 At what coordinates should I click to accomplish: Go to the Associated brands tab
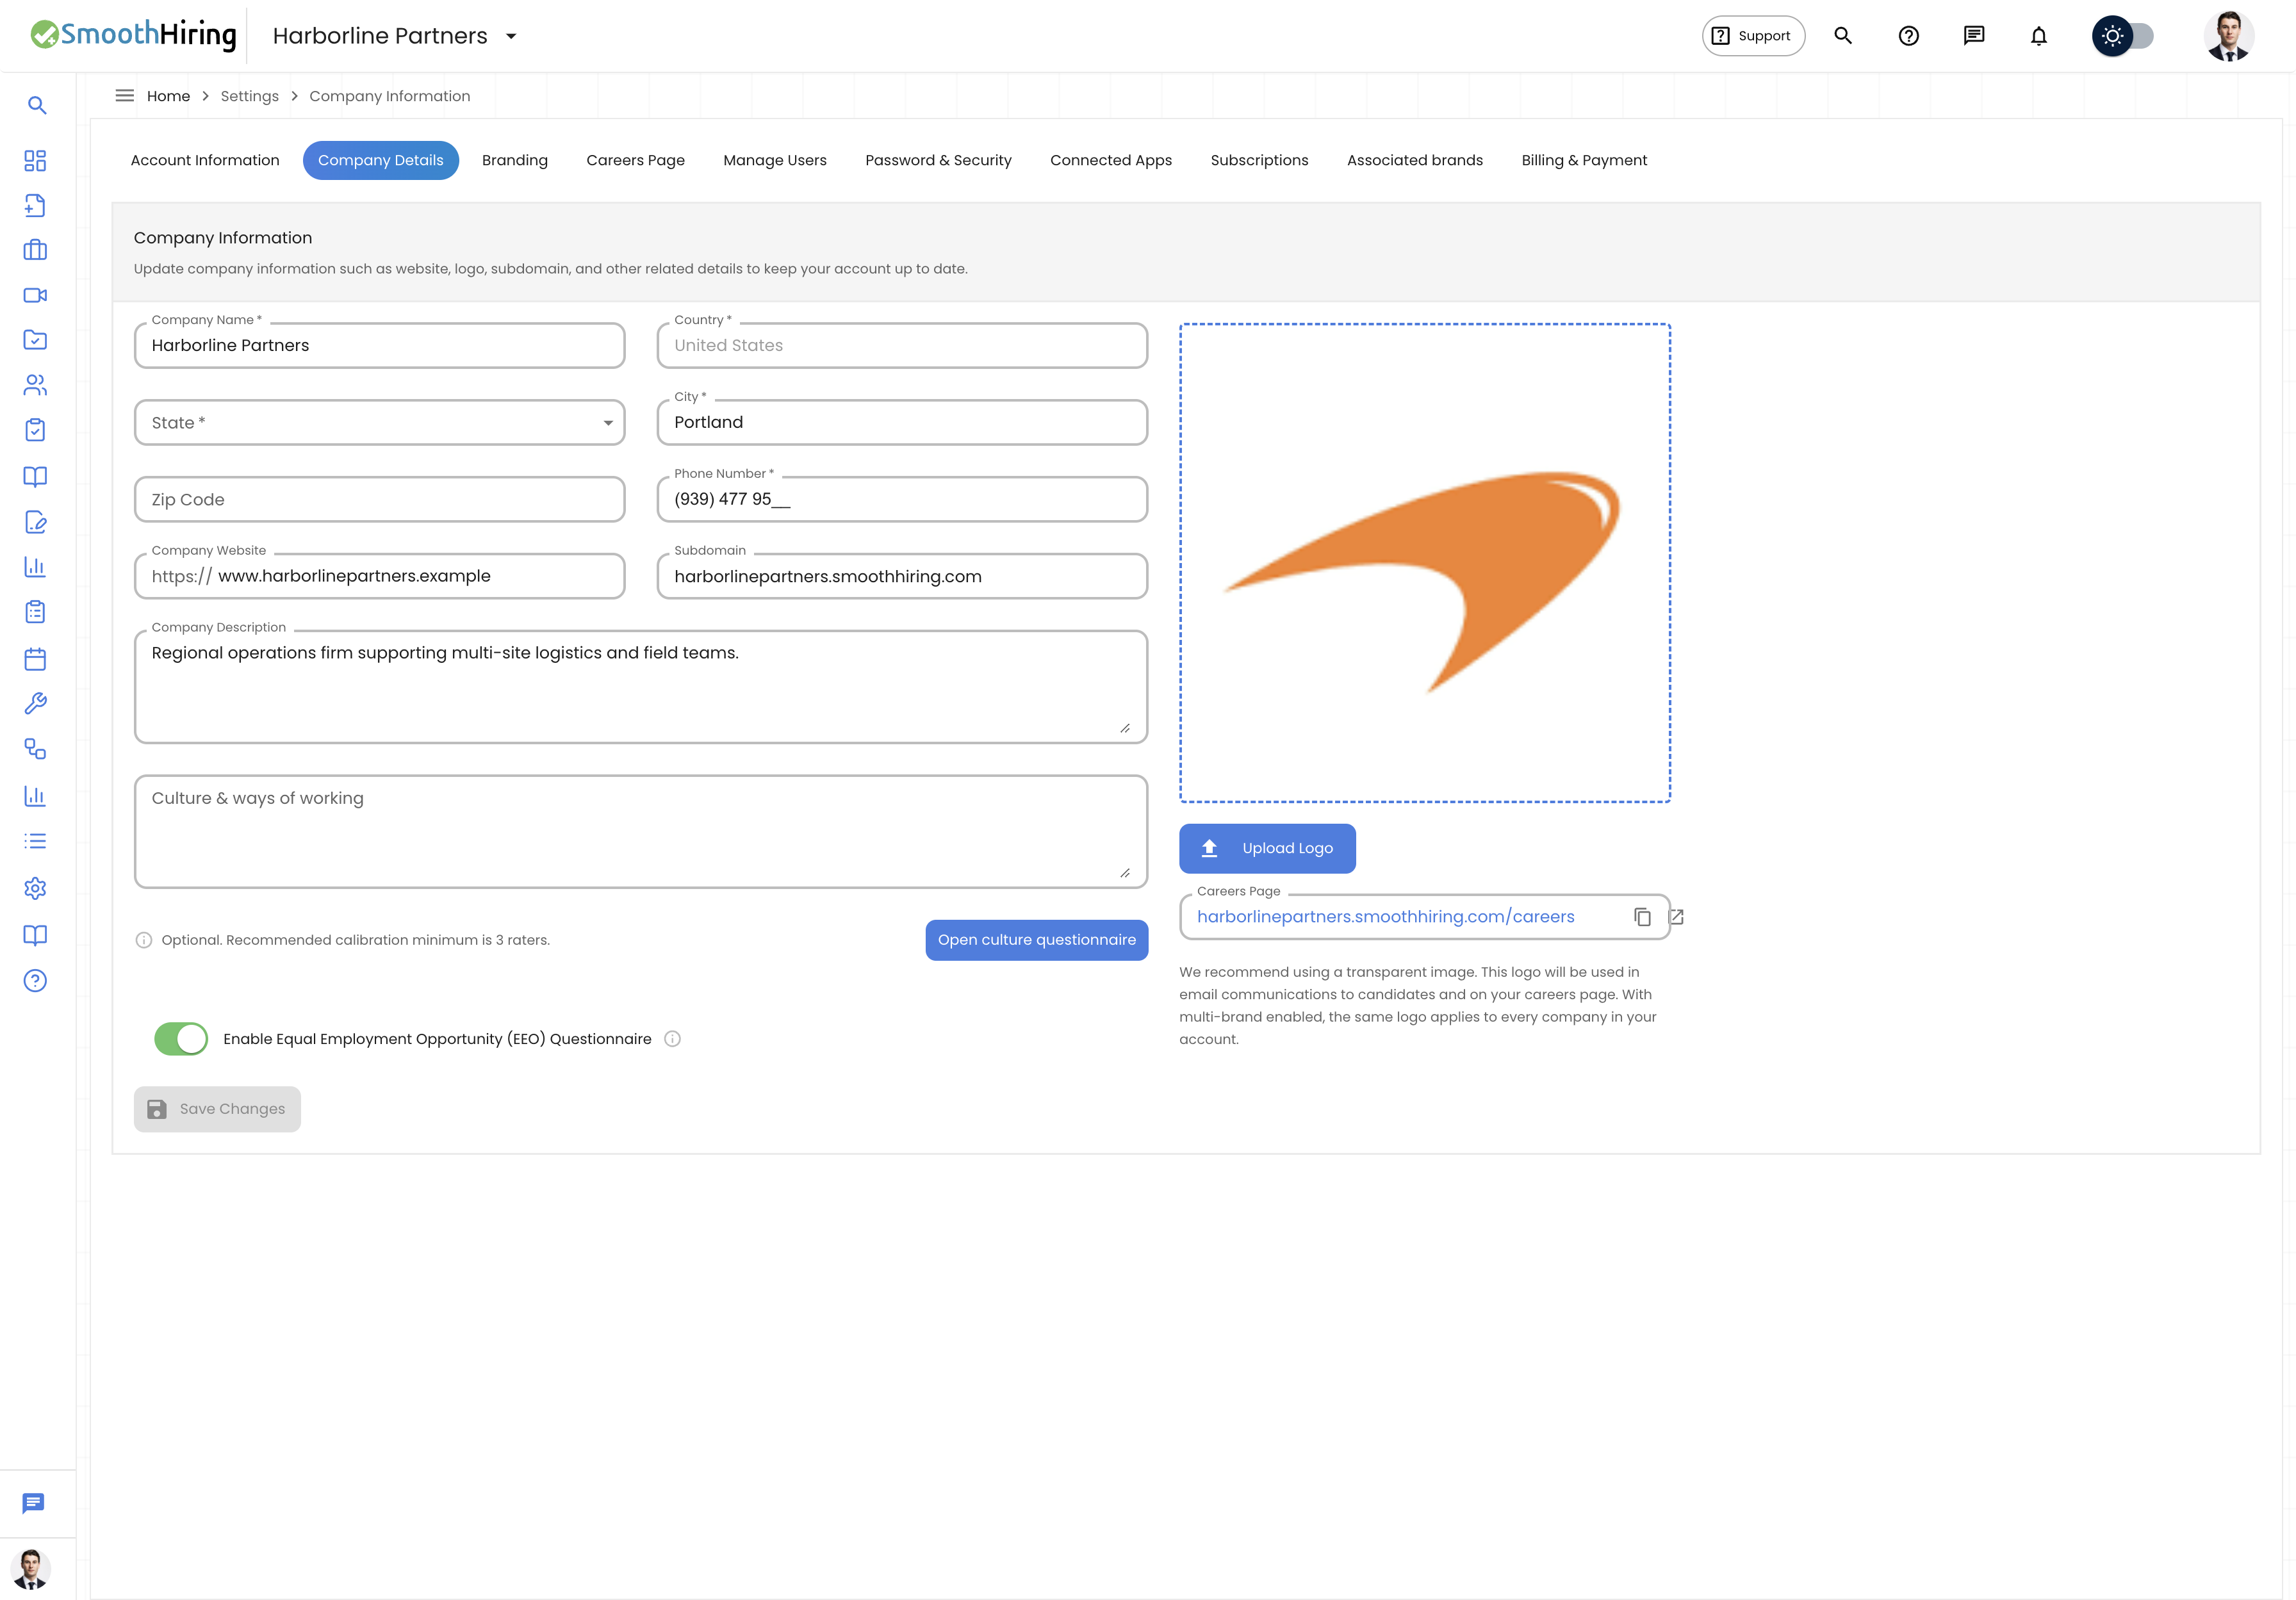pos(1415,160)
